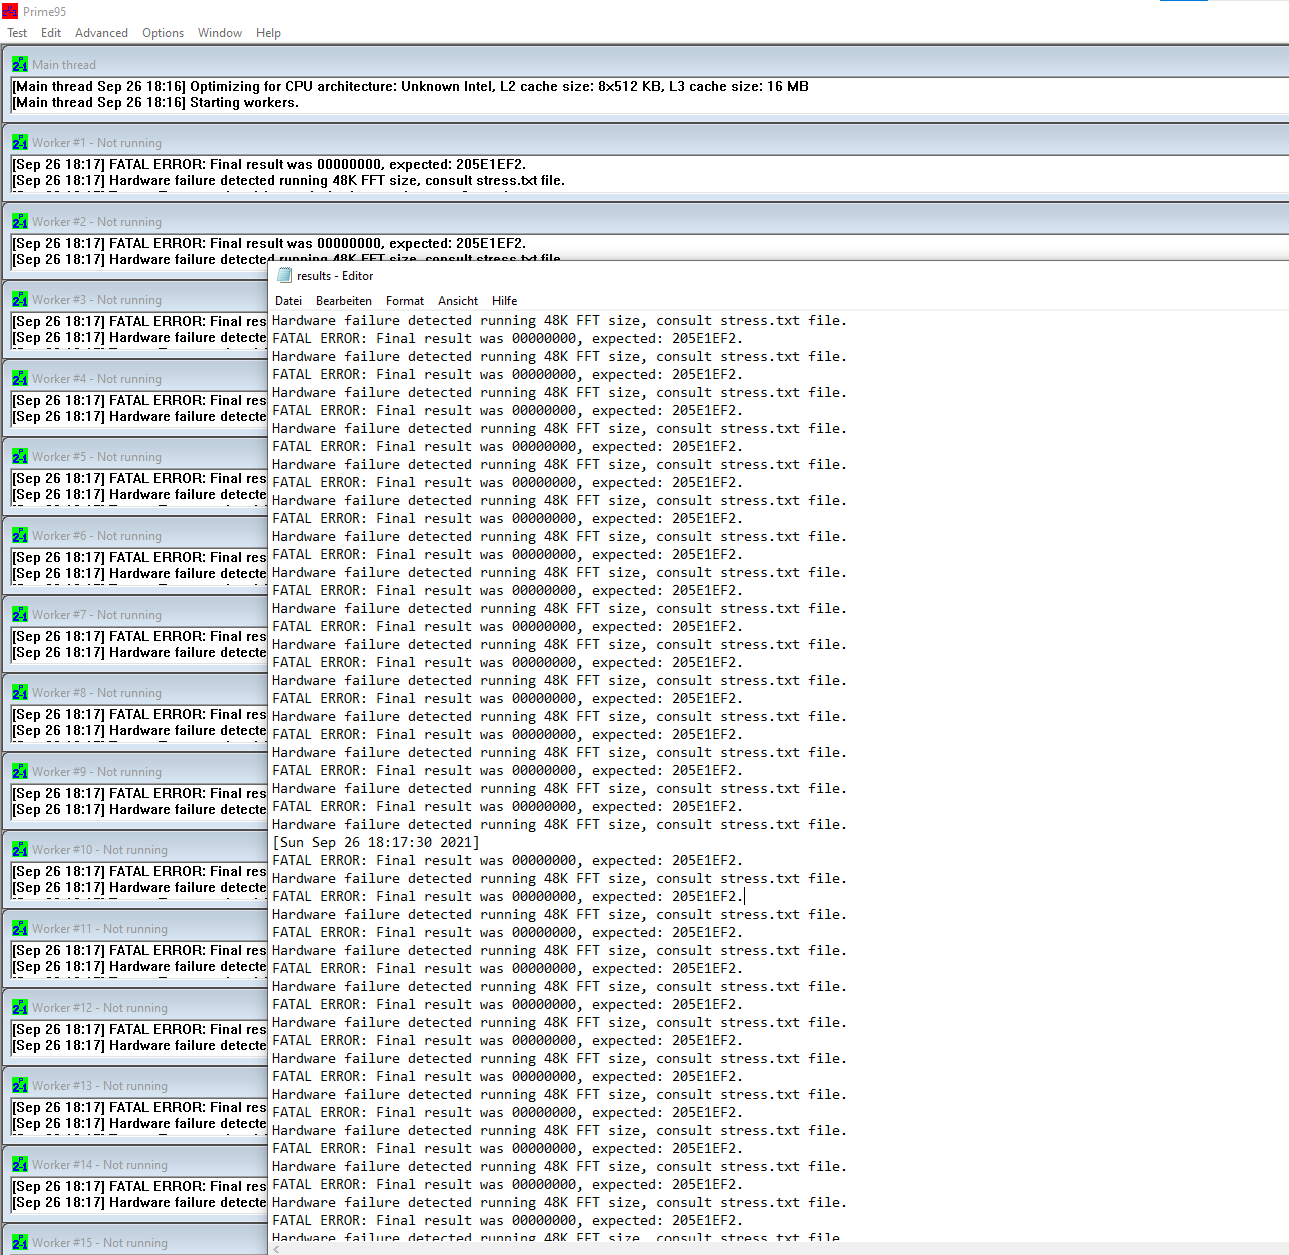Click the Worker #4 window icon
This screenshot has width=1289, height=1255.
20,378
